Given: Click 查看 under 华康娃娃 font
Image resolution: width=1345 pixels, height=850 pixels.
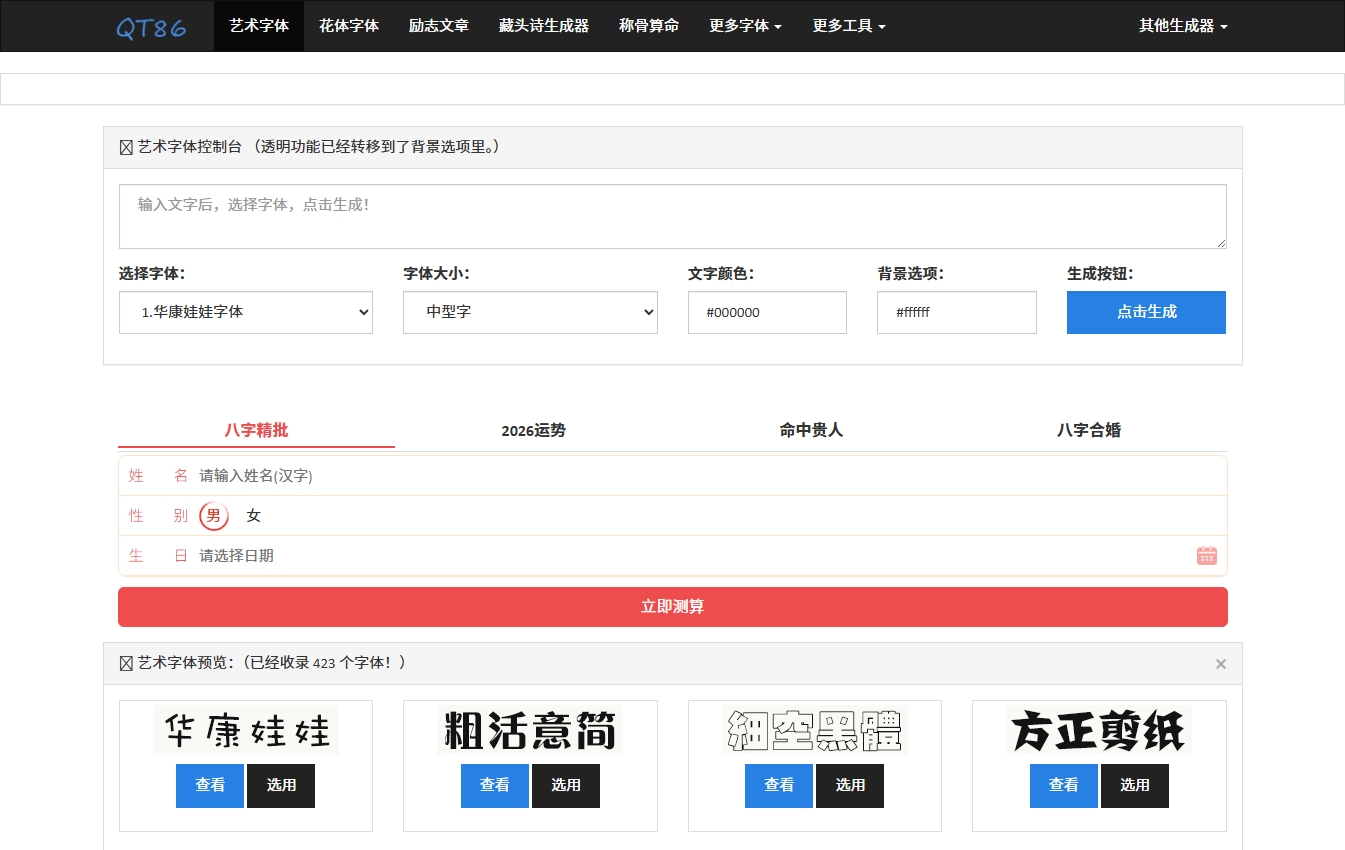Looking at the screenshot, I should 210,786.
